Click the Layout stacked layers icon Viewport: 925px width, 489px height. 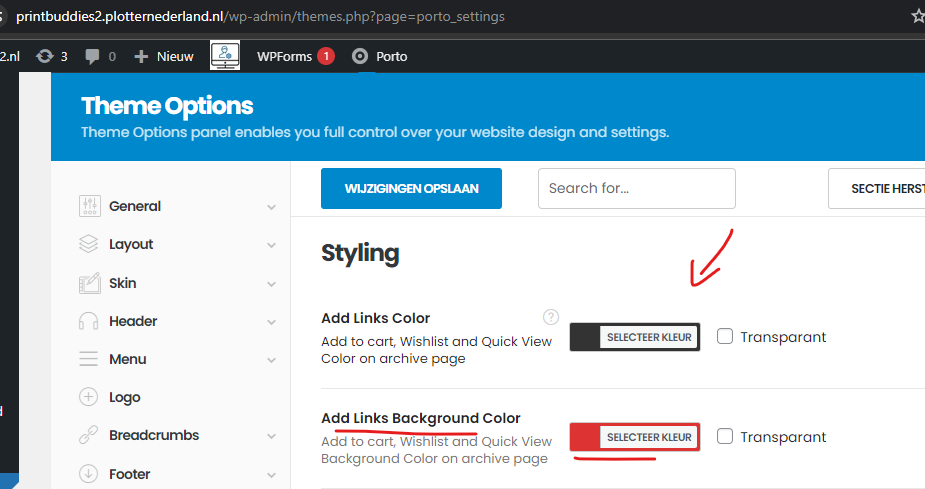point(88,244)
